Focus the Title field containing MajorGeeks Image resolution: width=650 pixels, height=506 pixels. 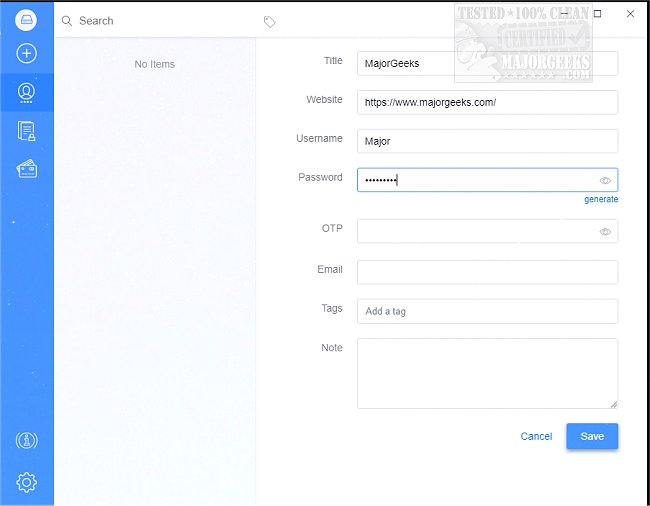coord(487,63)
